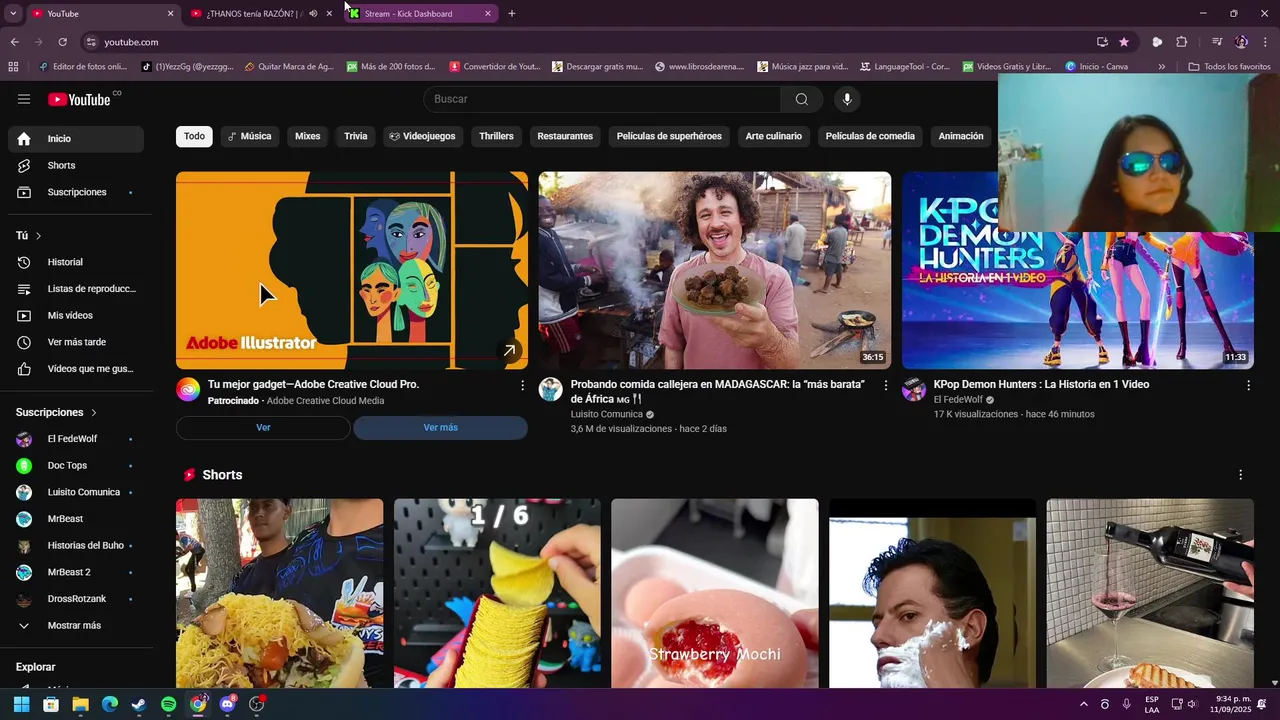Click the bookmark star in address bar

1124,42
